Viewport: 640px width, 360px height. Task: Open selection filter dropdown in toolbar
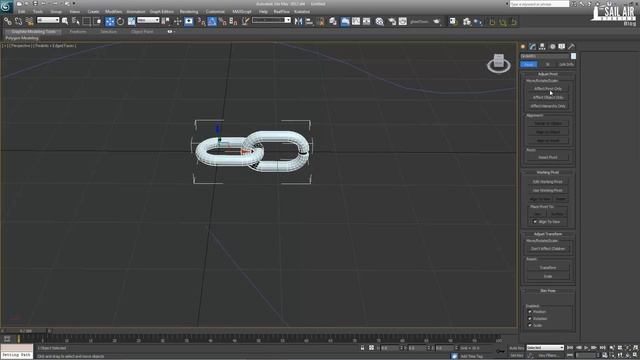[48, 20]
